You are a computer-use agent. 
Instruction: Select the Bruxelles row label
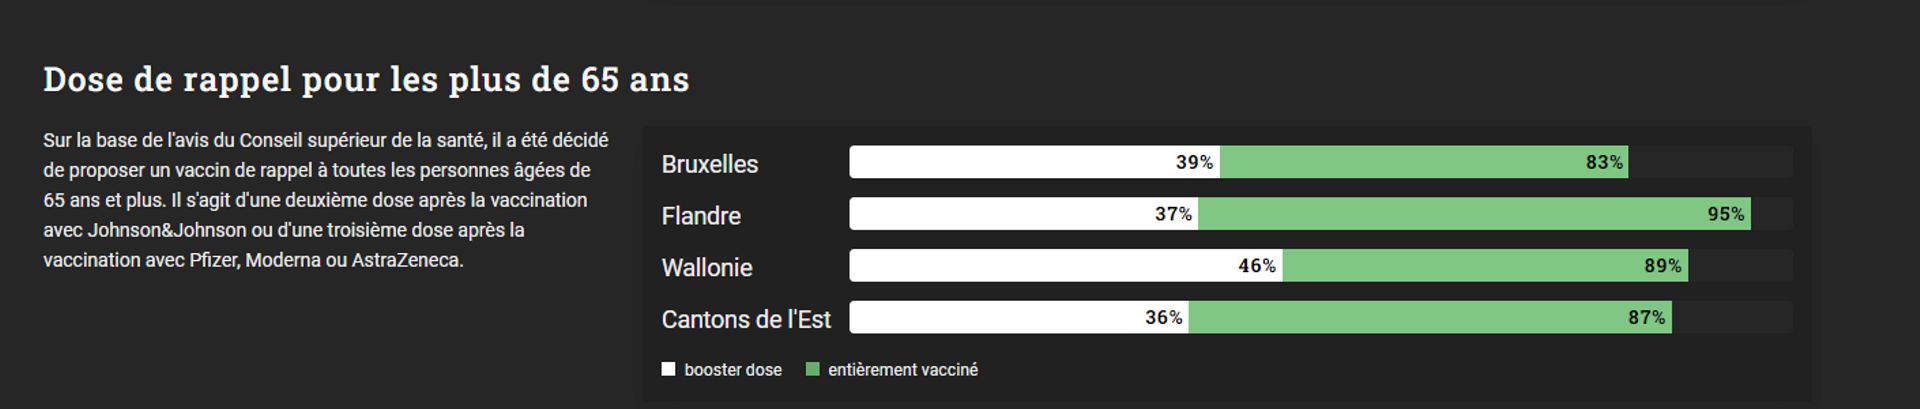[x=710, y=164]
